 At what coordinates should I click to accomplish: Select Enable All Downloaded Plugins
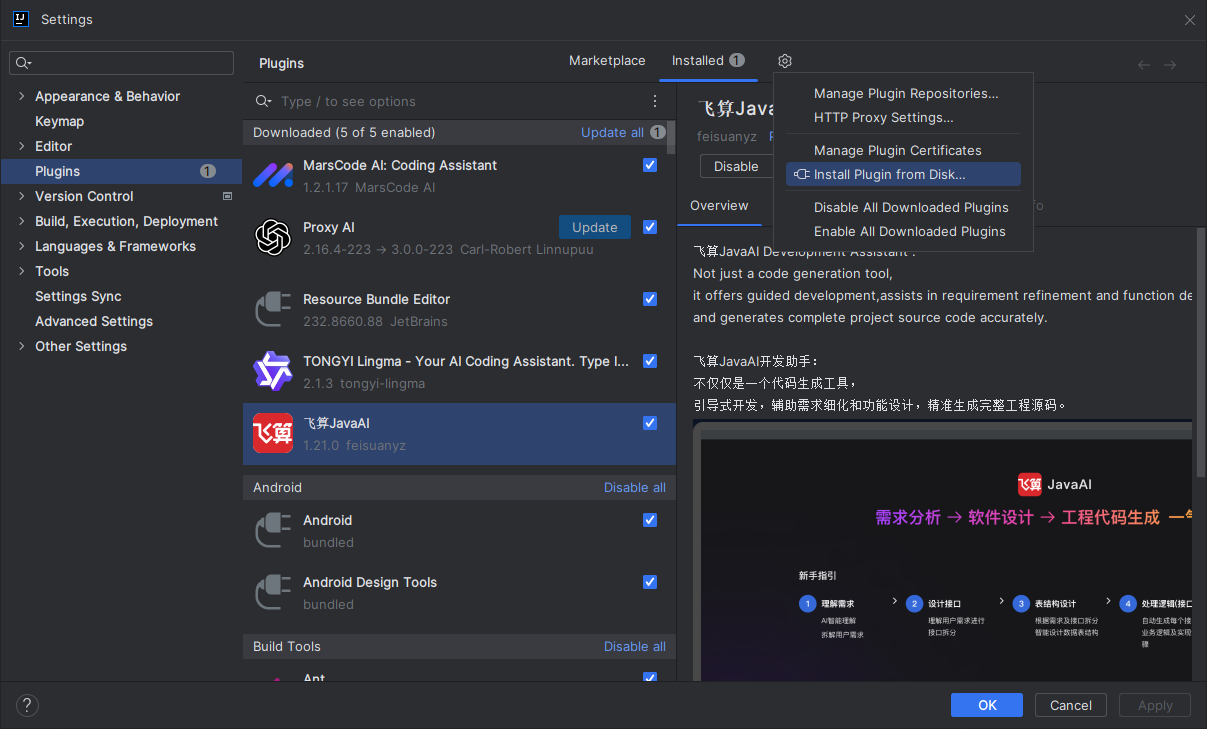pyautogui.click(x=910, y=231)
